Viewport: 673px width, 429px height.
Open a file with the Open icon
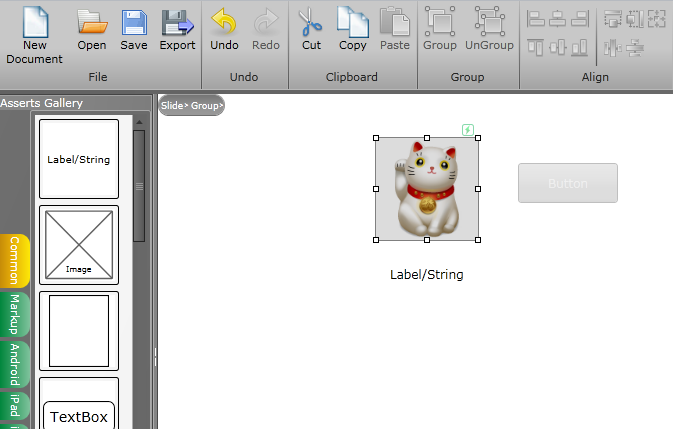click(x=92, y=29)
